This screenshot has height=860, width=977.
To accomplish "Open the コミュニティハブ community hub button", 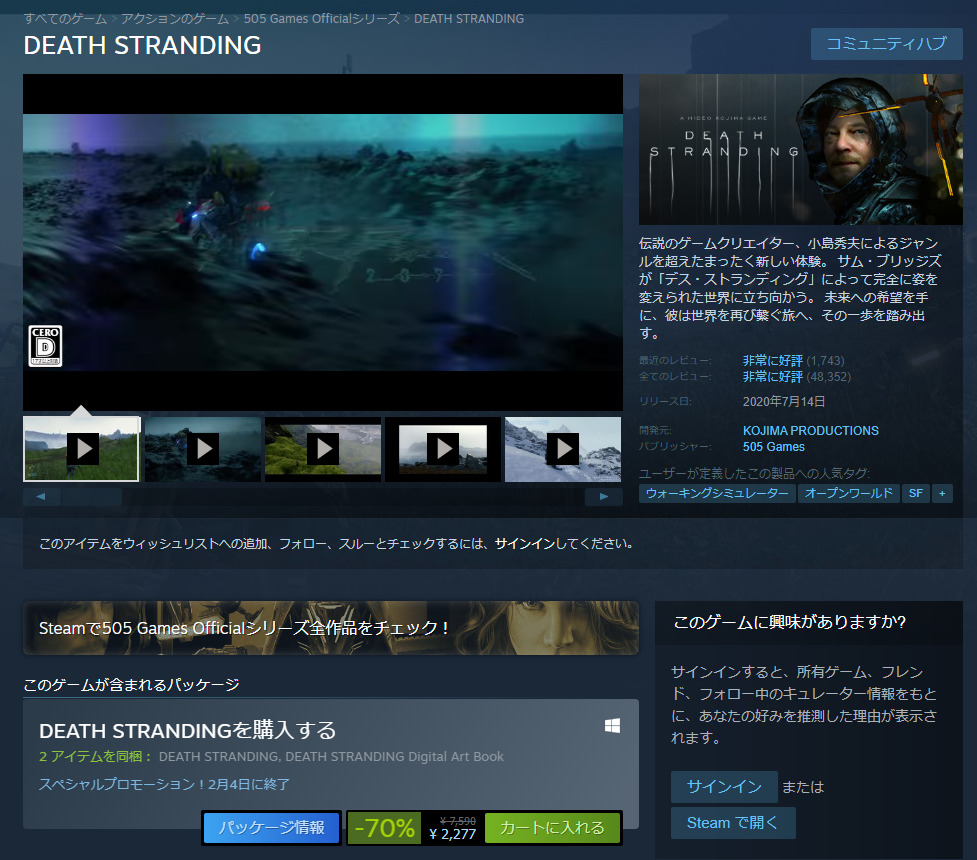I will click(886, 44).
